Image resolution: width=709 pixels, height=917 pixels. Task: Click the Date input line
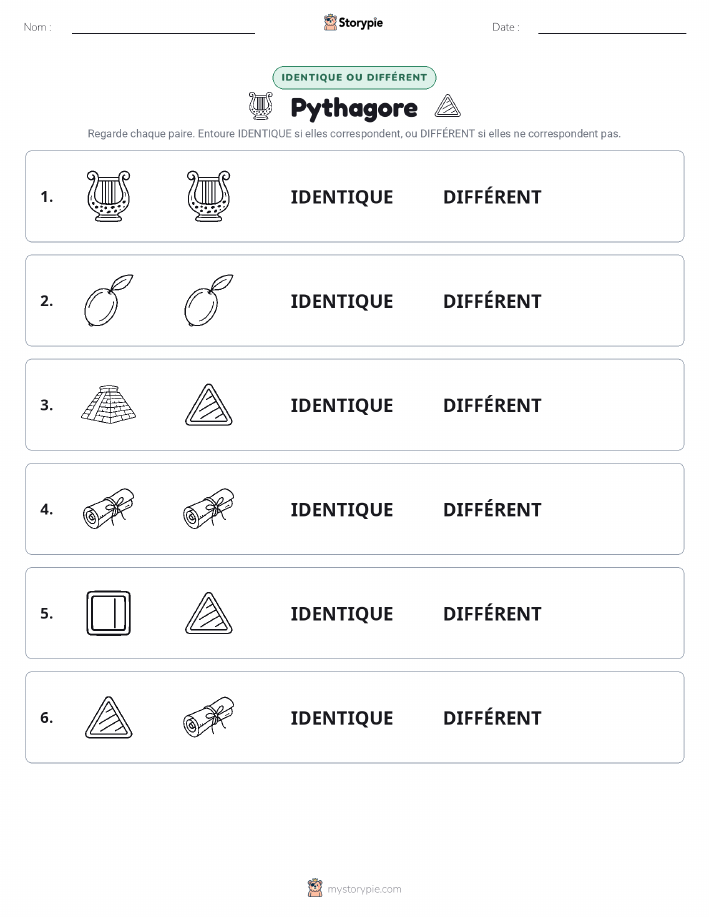pyautogui.click(x=612, y=28)
